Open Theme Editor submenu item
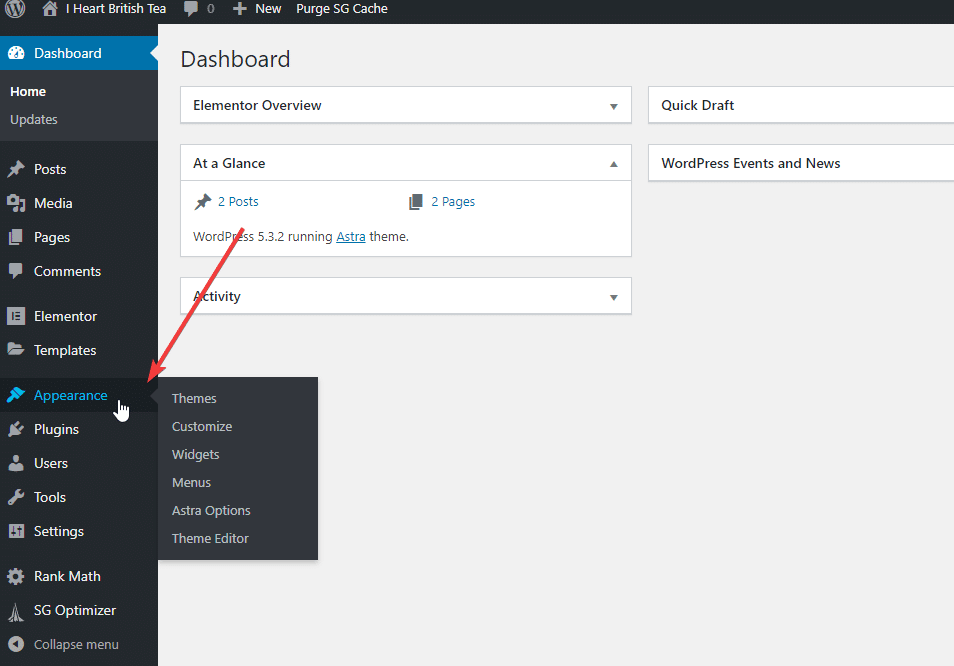This screenshot has width=954, height=666. pyautogui.click(x=210, y=538)
